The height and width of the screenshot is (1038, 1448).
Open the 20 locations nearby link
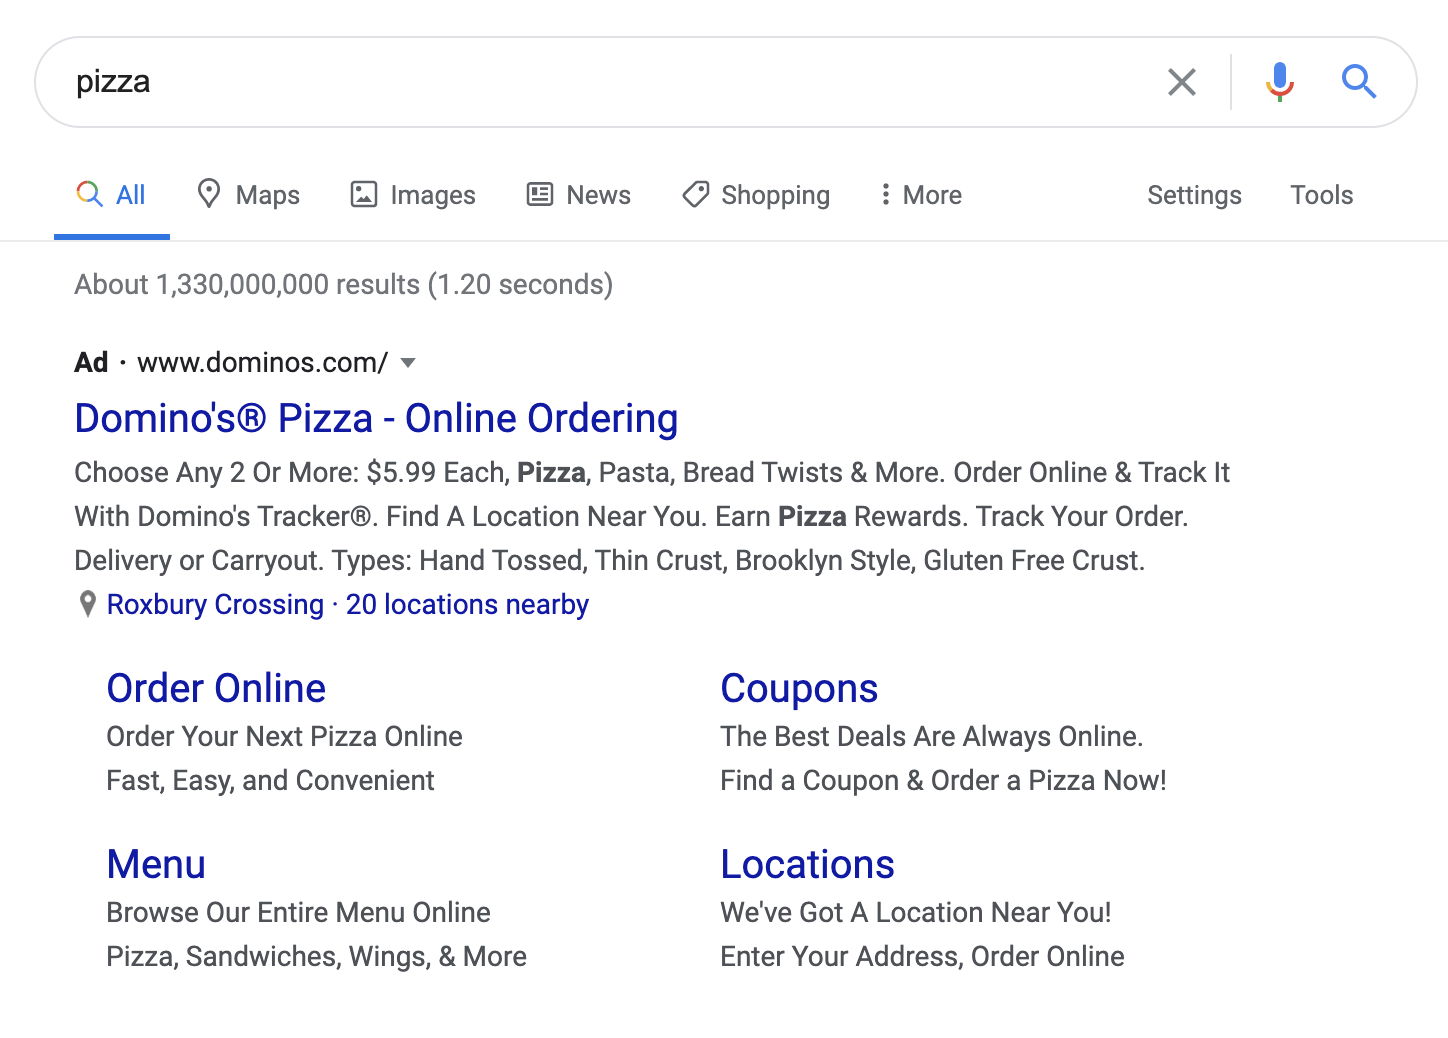click(467, 605)
